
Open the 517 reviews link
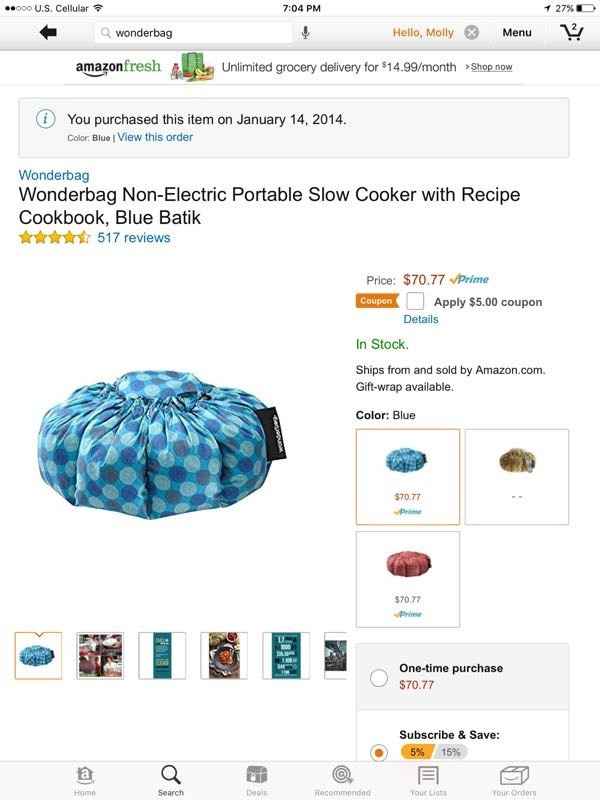133,237
